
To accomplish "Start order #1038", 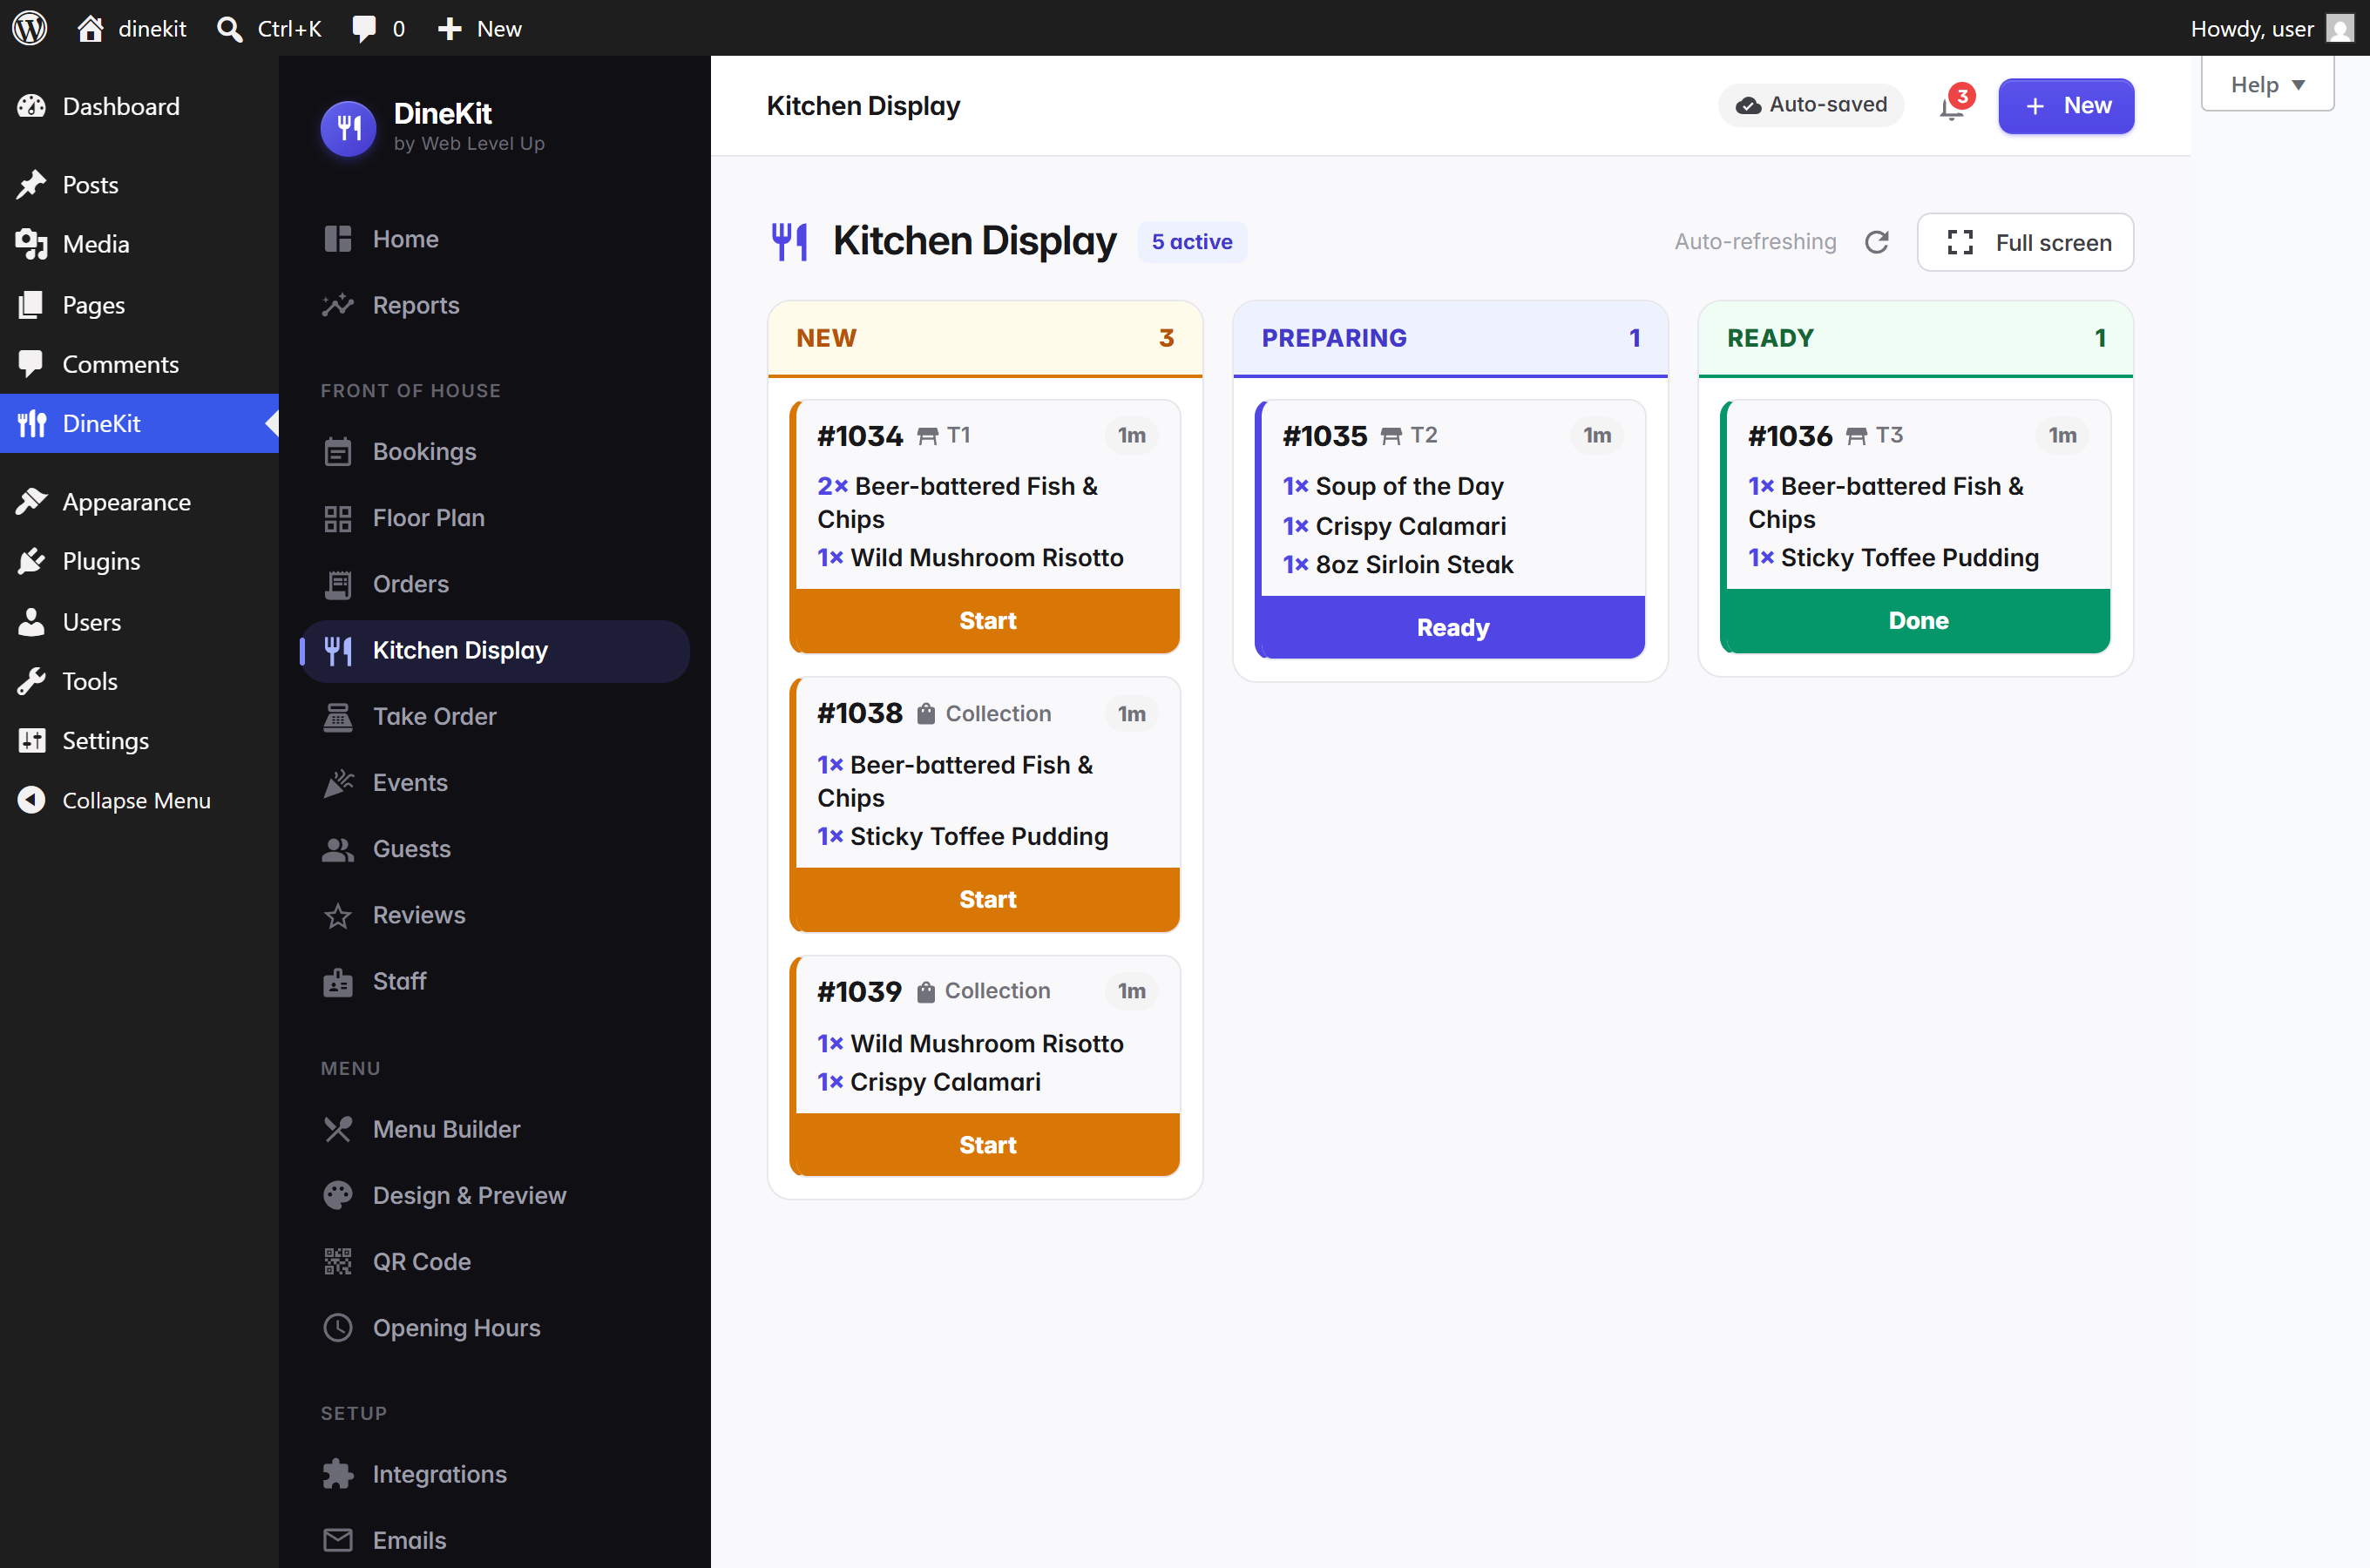I will point(987,900).
